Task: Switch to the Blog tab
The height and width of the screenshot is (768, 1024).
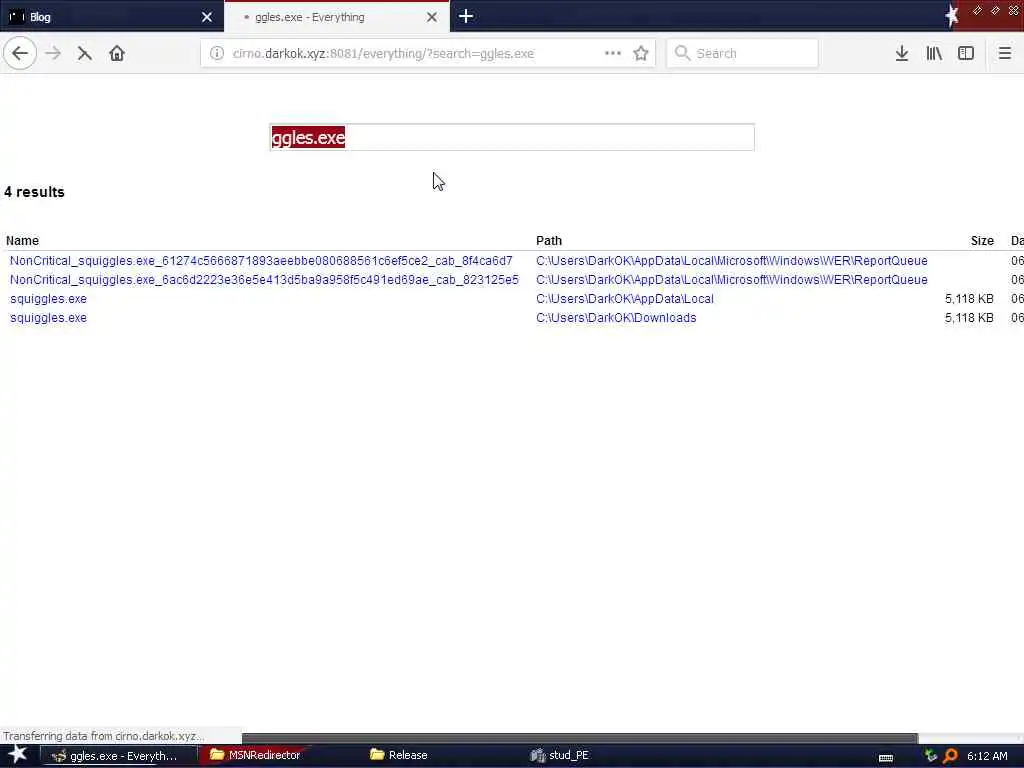Action: pos(111,17)
